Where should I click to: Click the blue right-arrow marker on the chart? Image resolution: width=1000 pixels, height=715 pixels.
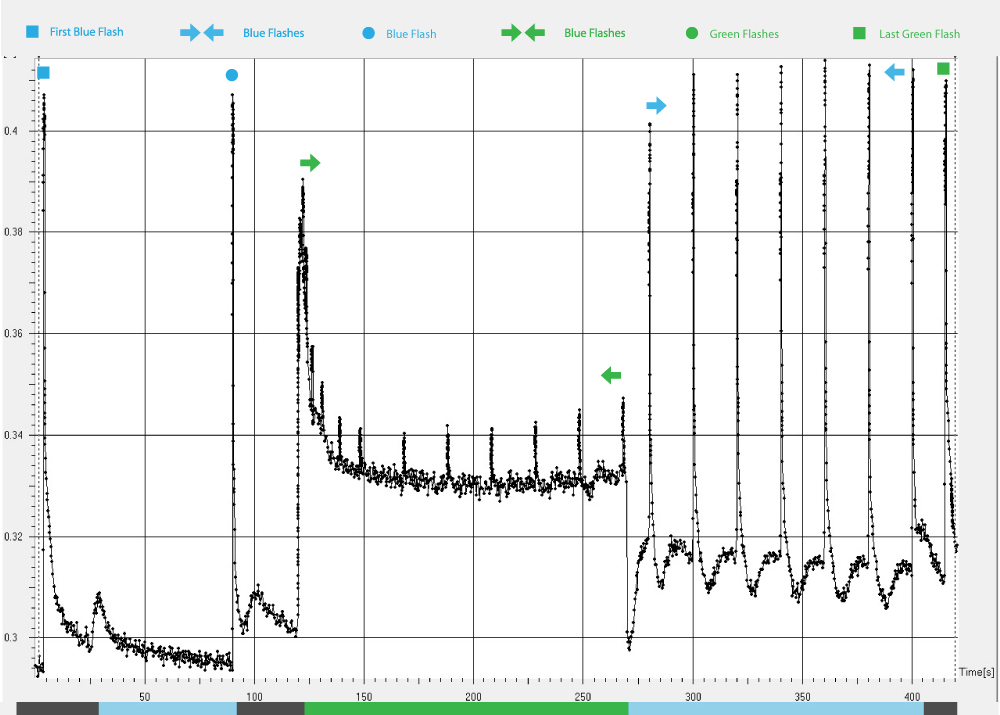656,105
